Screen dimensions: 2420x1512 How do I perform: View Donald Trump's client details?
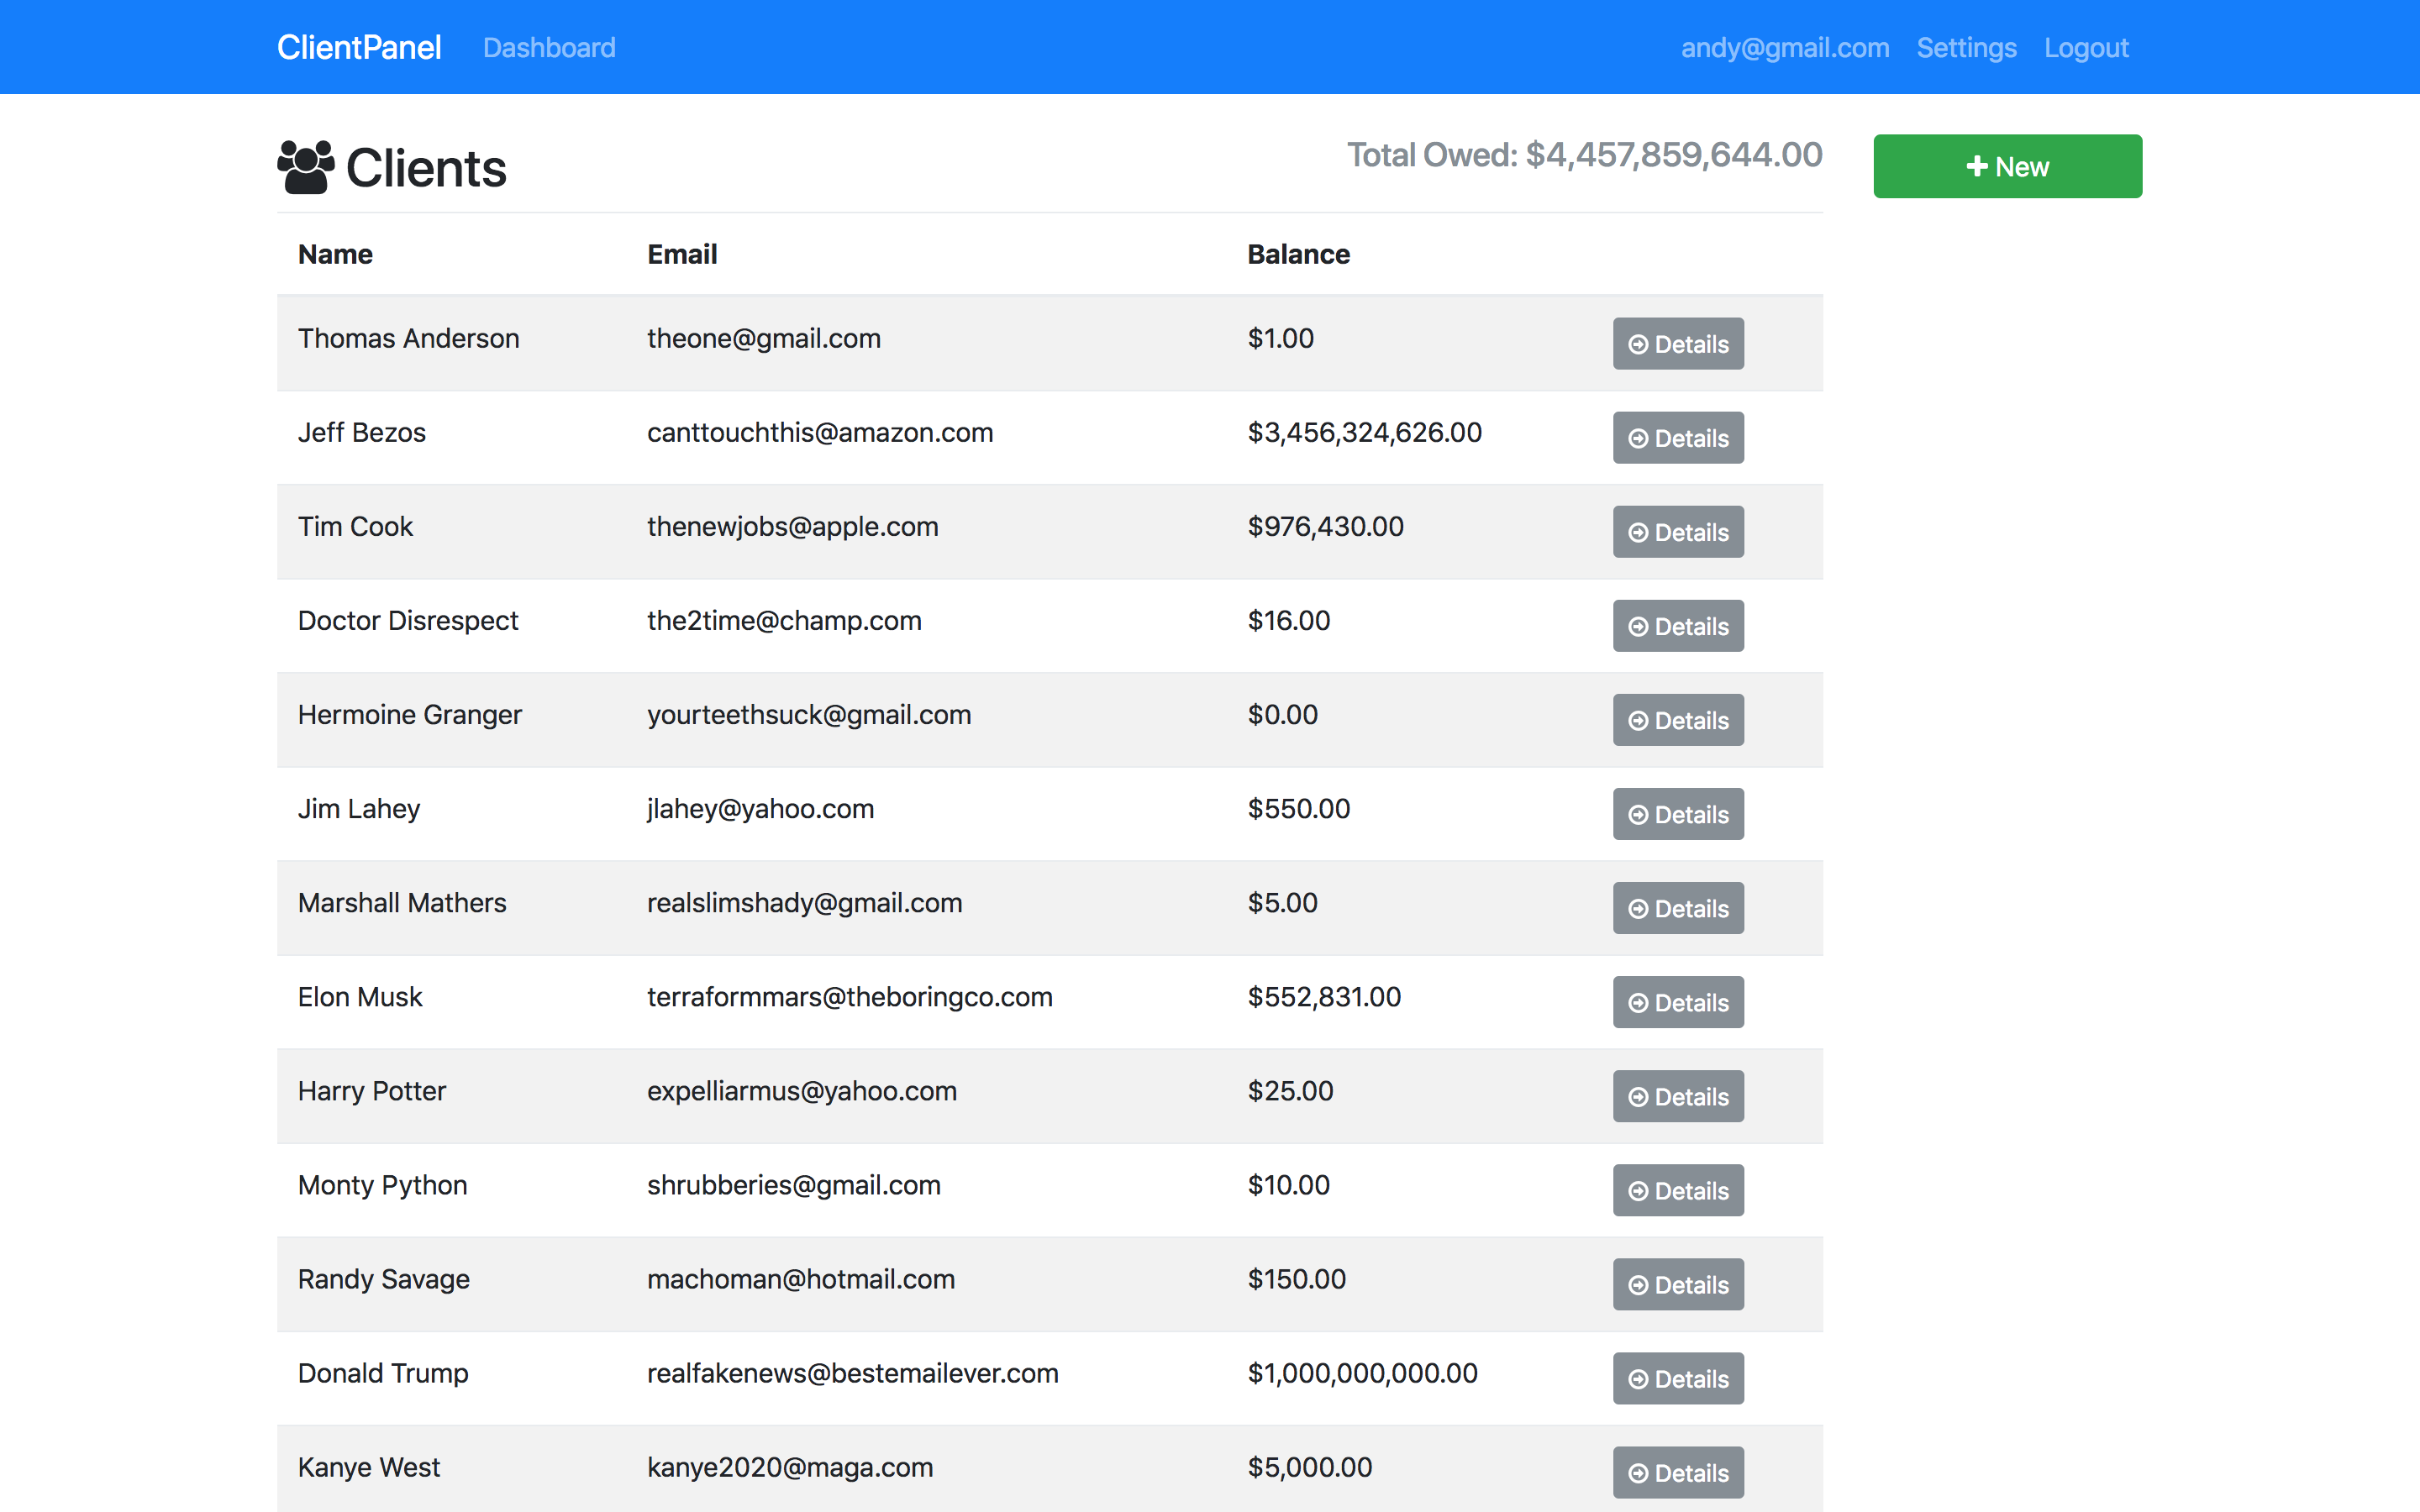pyautogui.click(x=1678, y=1379)
